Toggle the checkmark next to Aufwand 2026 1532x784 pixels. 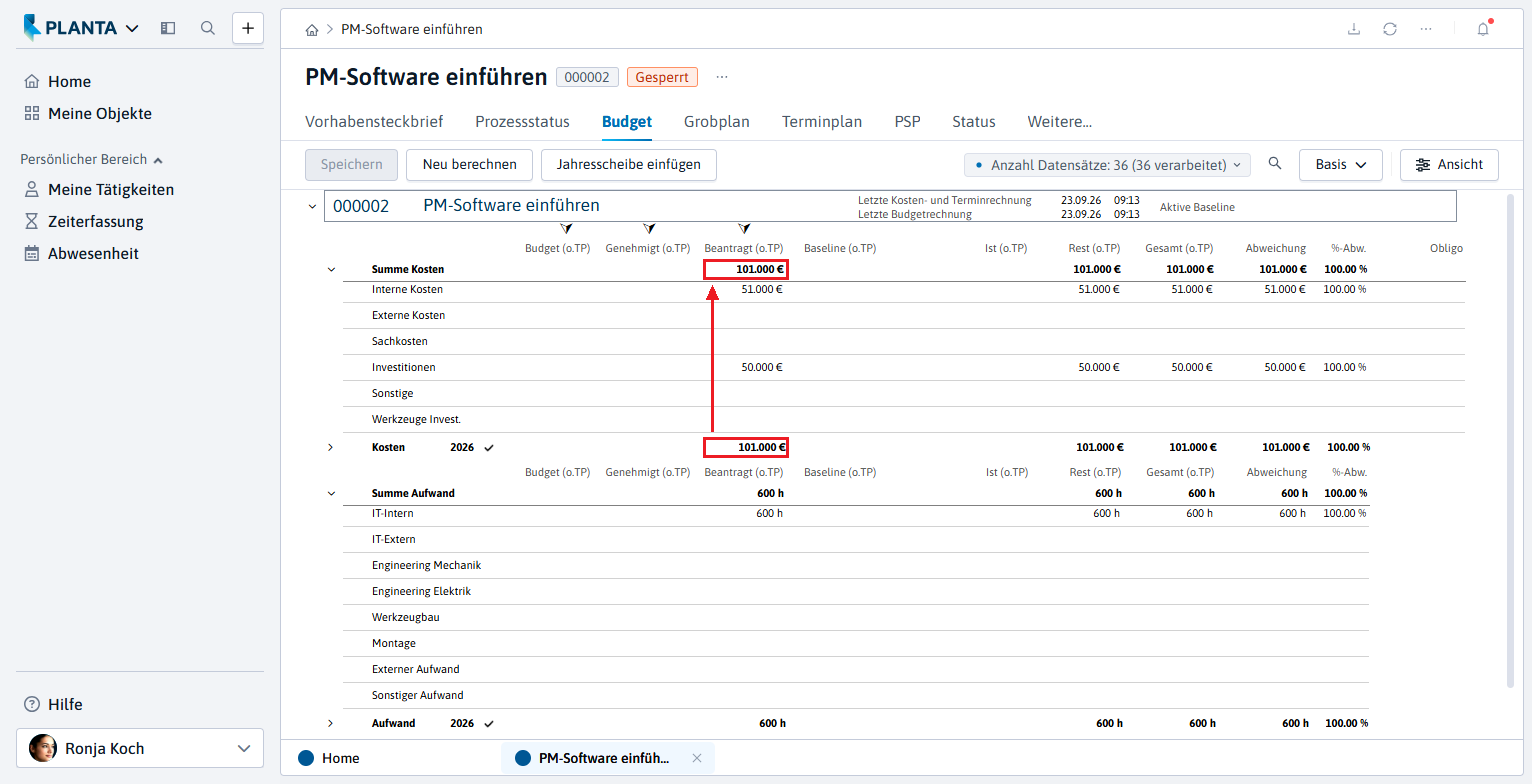click(489, 723)
